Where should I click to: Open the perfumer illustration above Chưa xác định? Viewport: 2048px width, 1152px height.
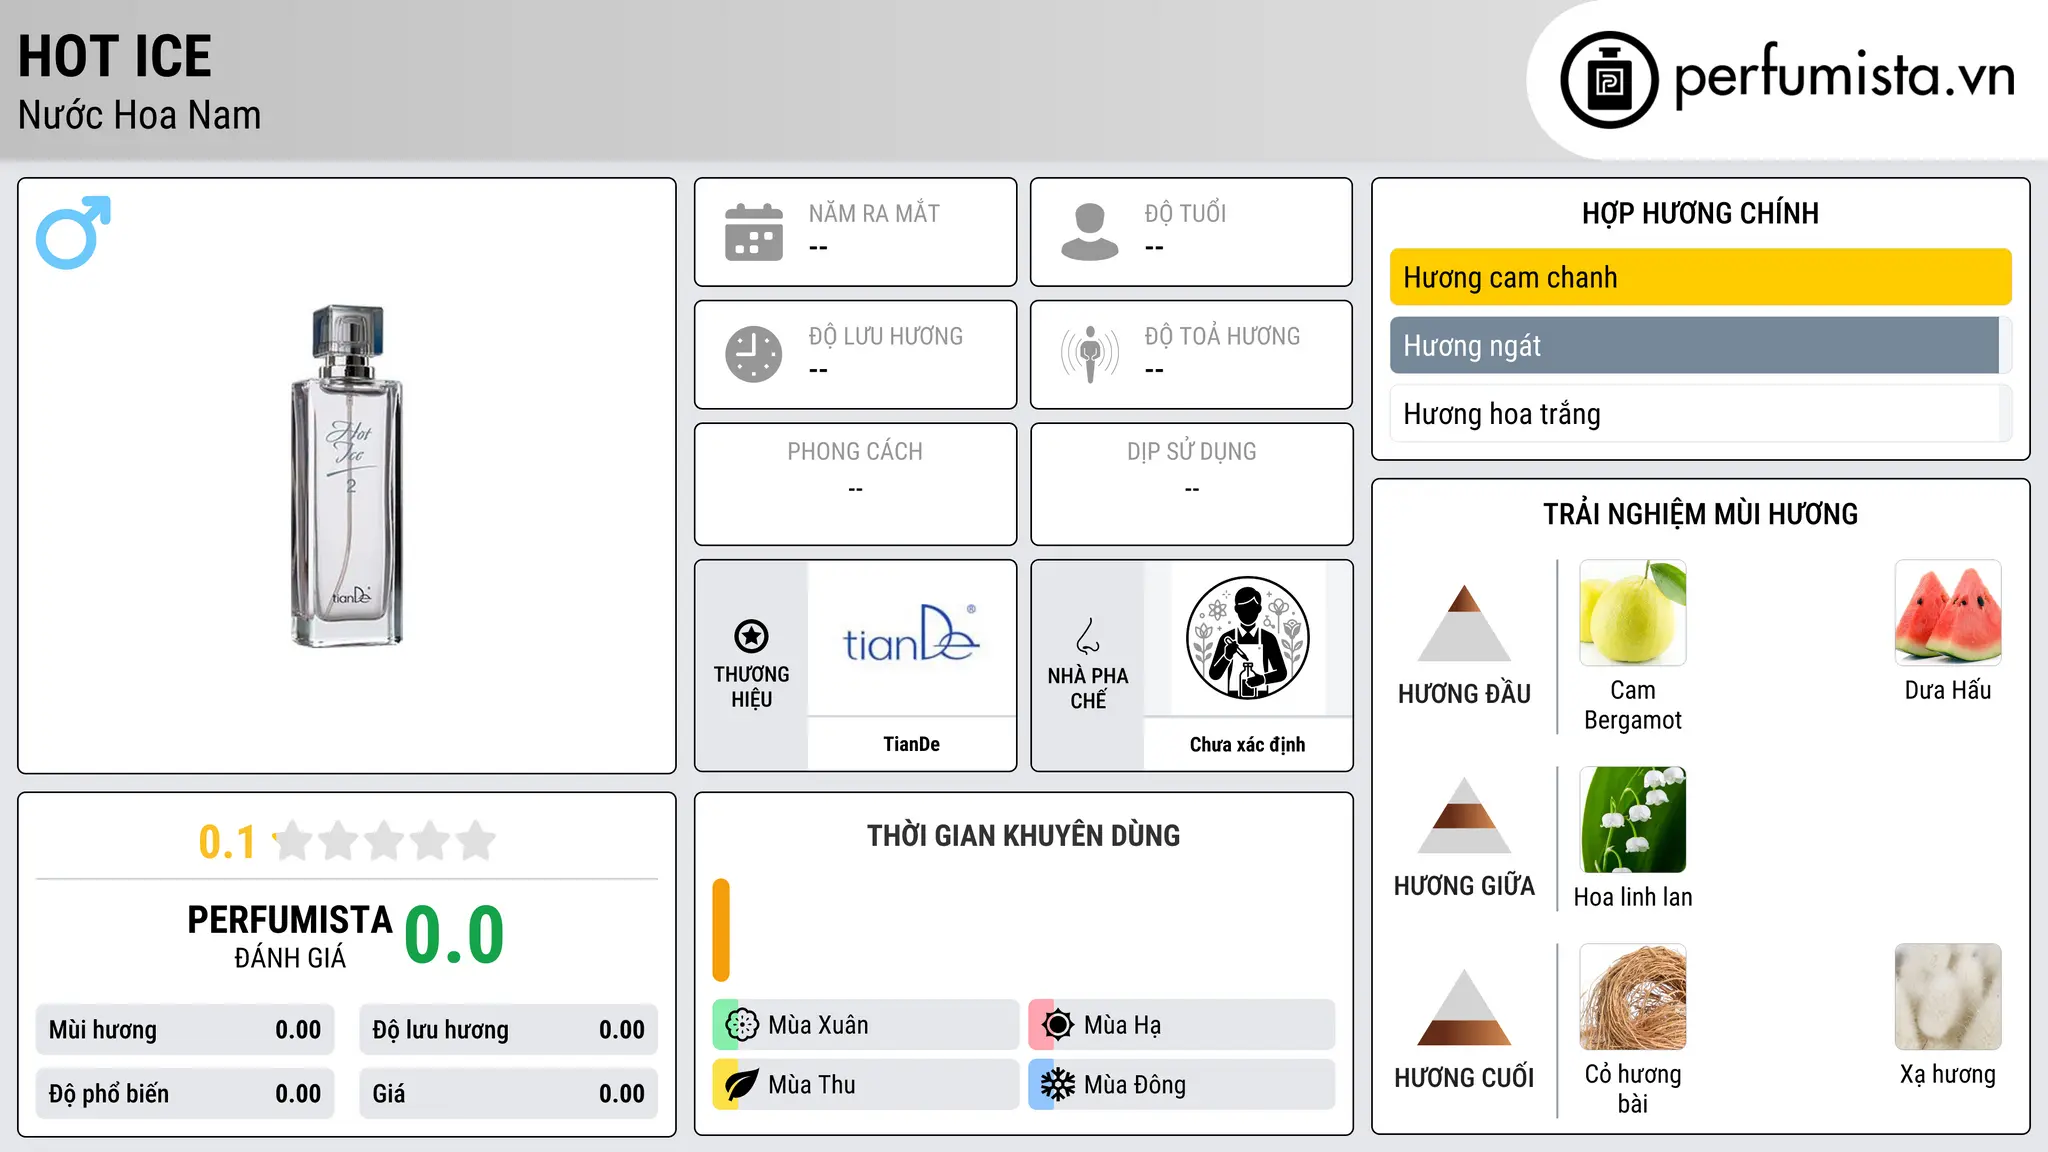pyautogui.click(x=1247, y=638)
